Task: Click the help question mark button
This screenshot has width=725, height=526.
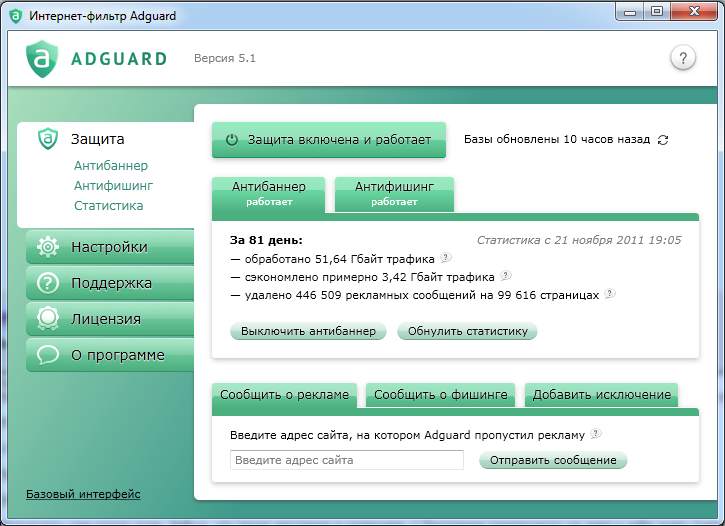Action: click(x=682, y=58)
